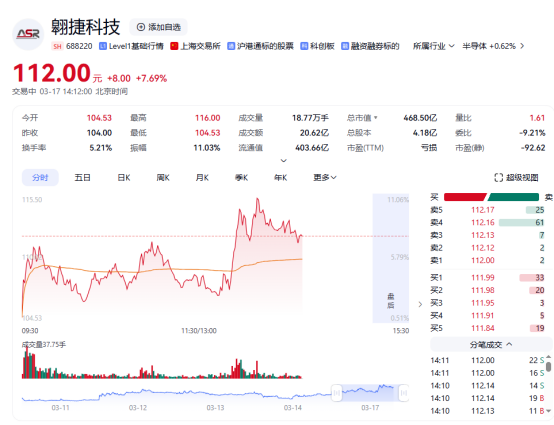Click the trade list scrollbar thumb
Image resolution: width=554 pixels, height=425 pixels.
pos(548,366)
